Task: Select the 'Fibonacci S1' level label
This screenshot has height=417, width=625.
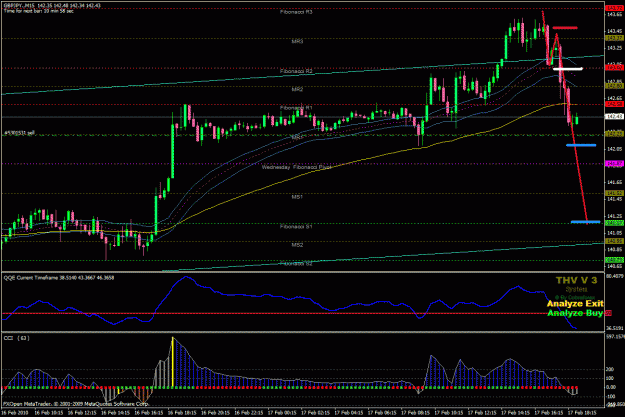Action: point(297,226)
